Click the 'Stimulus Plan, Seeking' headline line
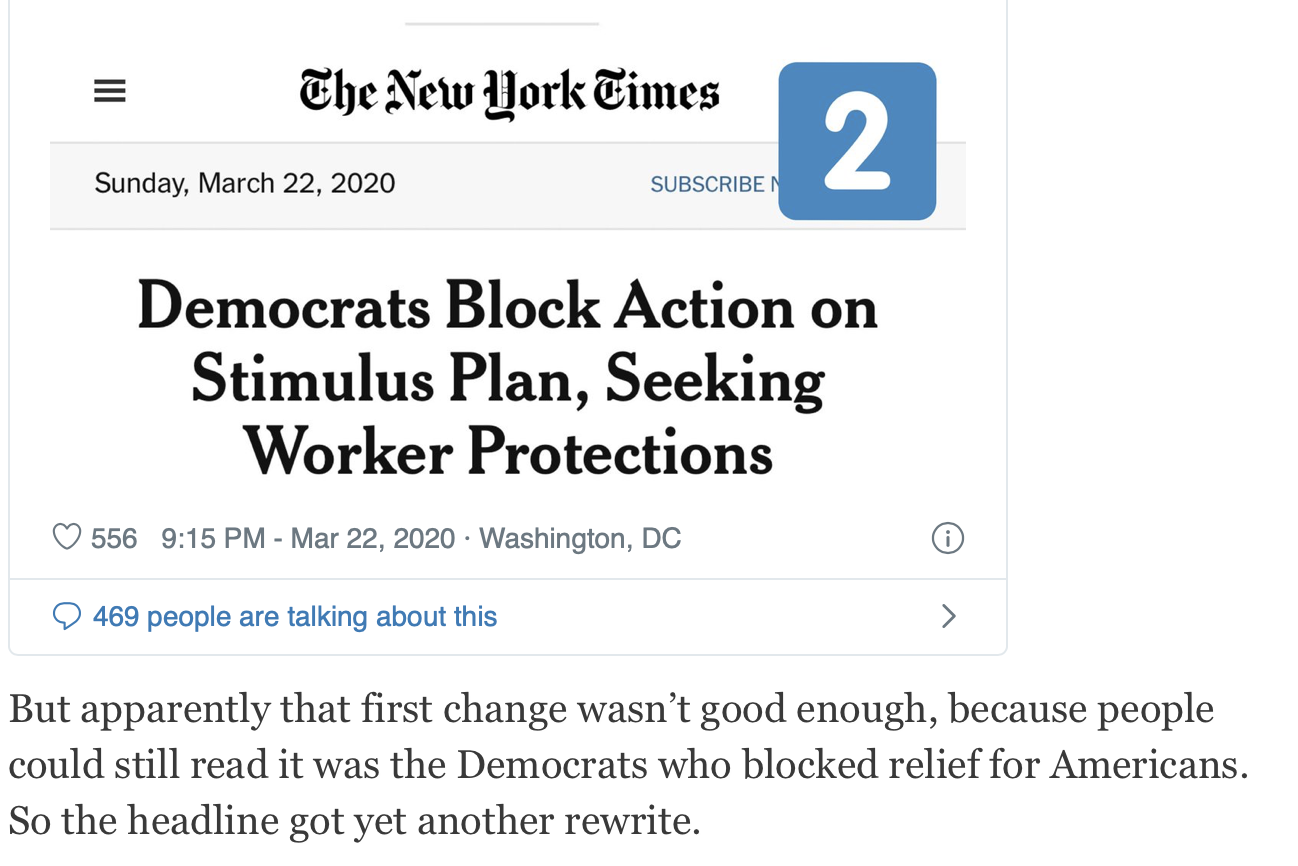 tap(508, 380)
